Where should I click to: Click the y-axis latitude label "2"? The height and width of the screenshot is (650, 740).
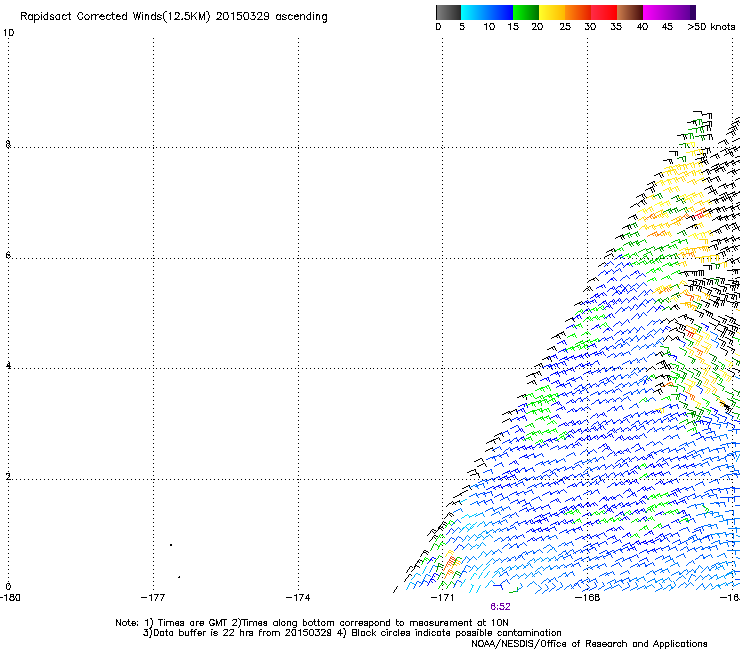[x=8, y=476]
